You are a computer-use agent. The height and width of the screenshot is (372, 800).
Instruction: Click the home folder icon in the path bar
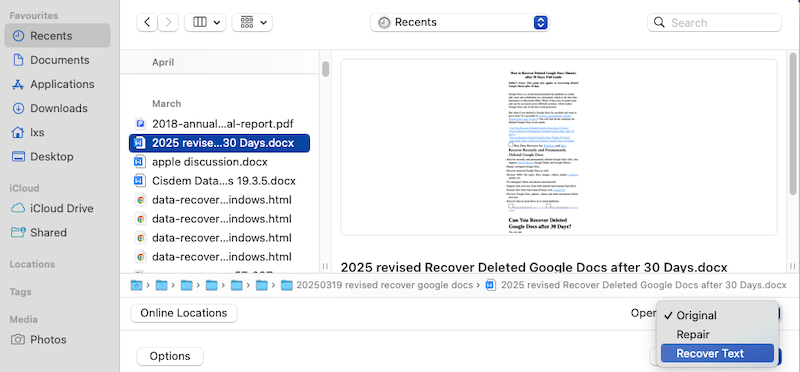tap(136, 285)
